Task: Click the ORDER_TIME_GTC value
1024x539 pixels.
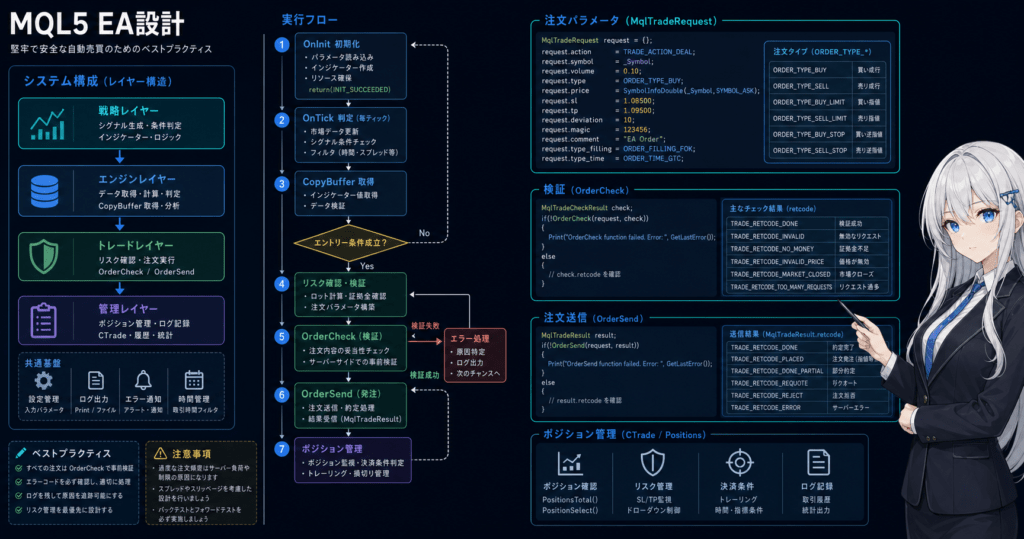Action: click(653, 158)
